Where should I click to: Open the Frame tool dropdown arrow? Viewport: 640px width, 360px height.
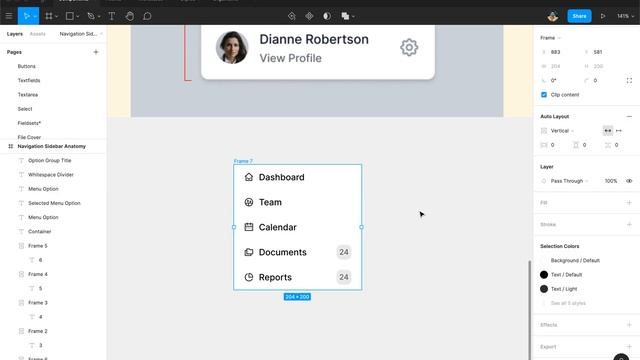coord(56,17)
